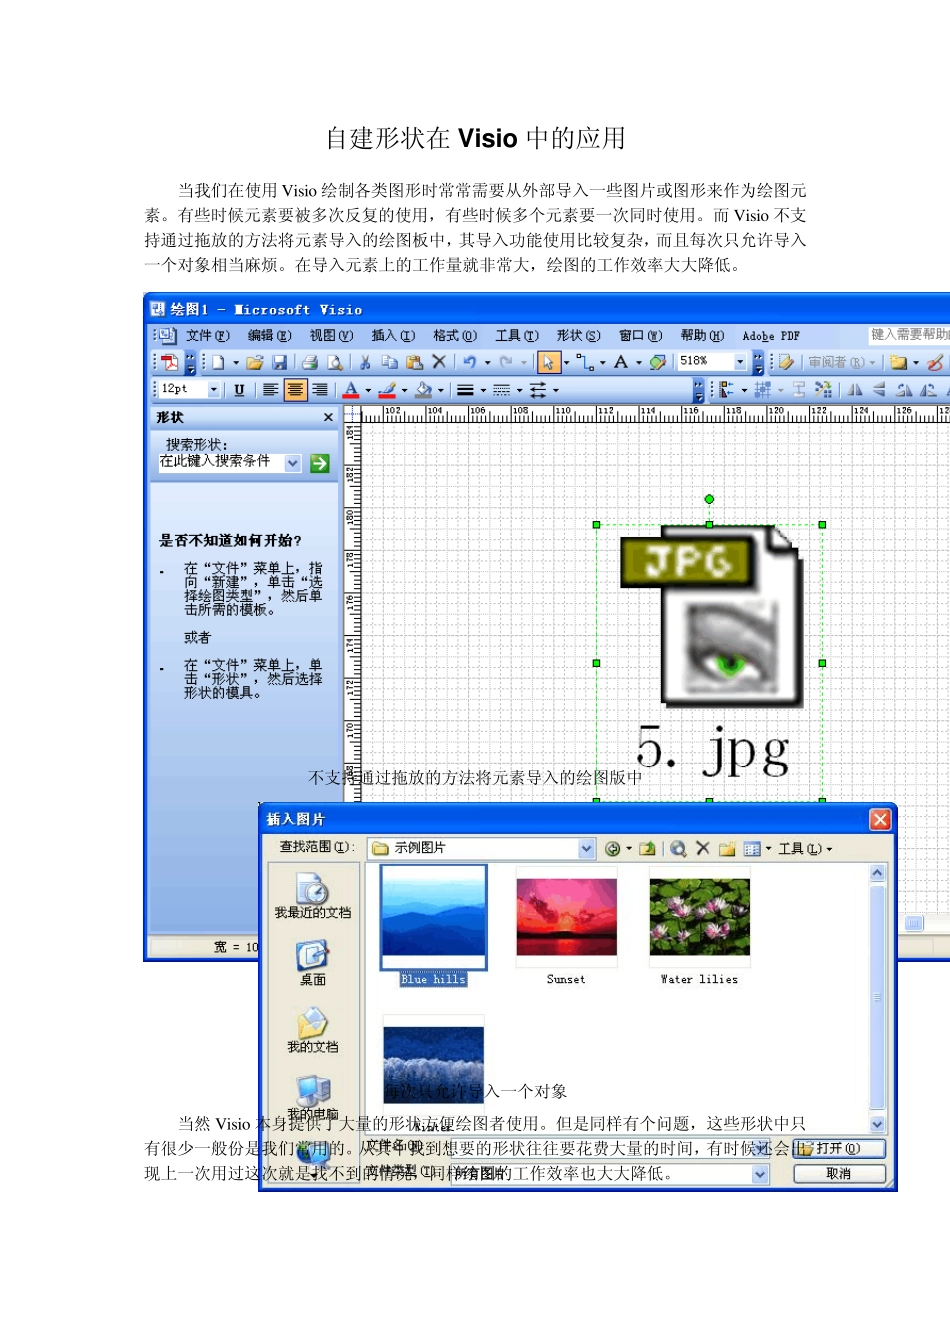Image resolution: width=950 pixels, height=1344 pixels.
Task: Click the Delete X icon in insert dialog
Action: pyautogui.click(x=703, y=849)
